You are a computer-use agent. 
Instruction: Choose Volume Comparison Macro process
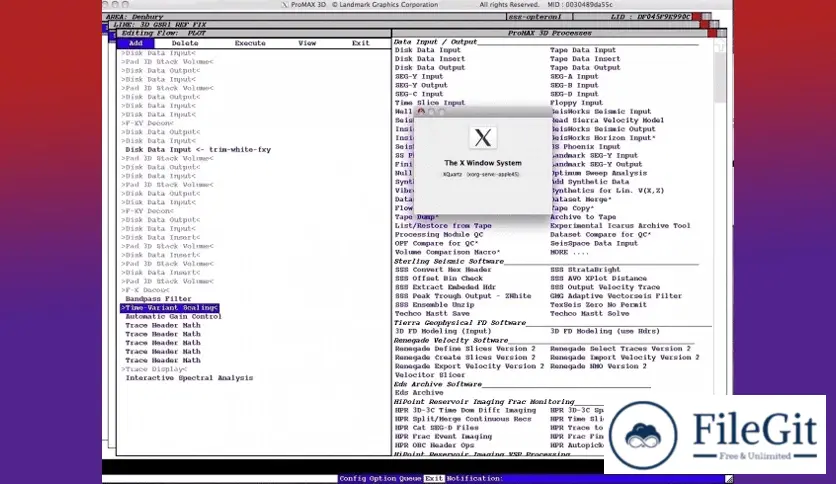click(x=447, y=252)
